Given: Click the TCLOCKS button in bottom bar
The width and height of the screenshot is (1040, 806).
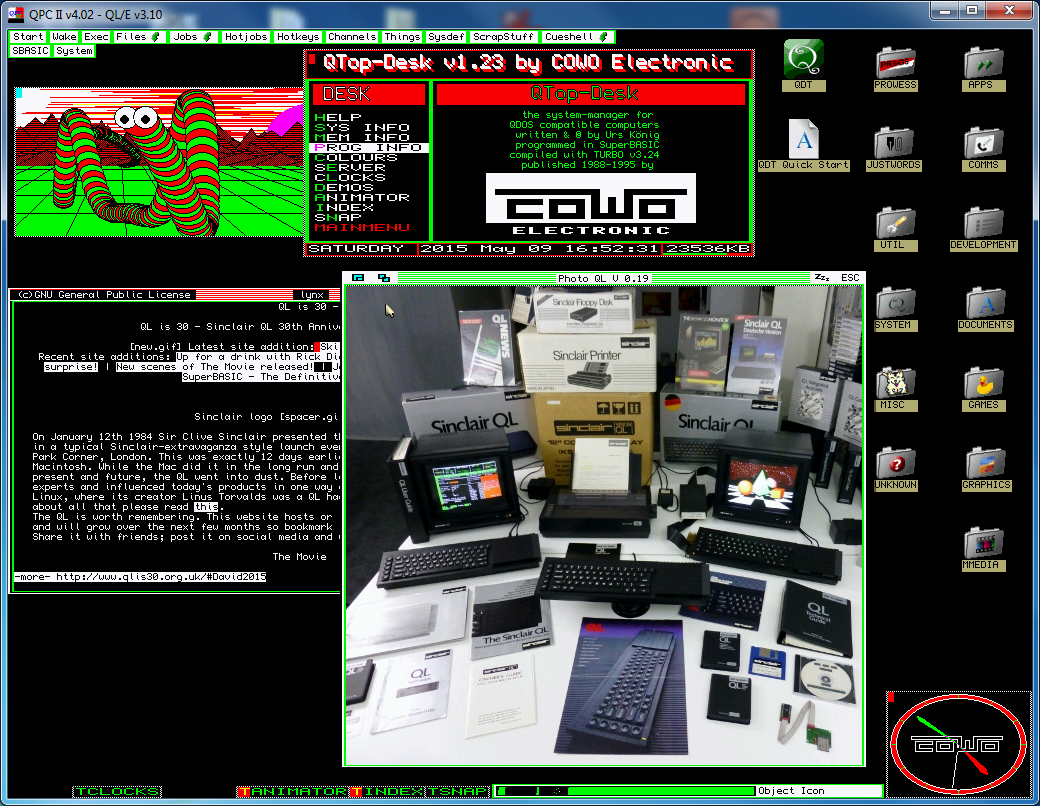Looking at the screenshot, I should (x=117, y=791).
